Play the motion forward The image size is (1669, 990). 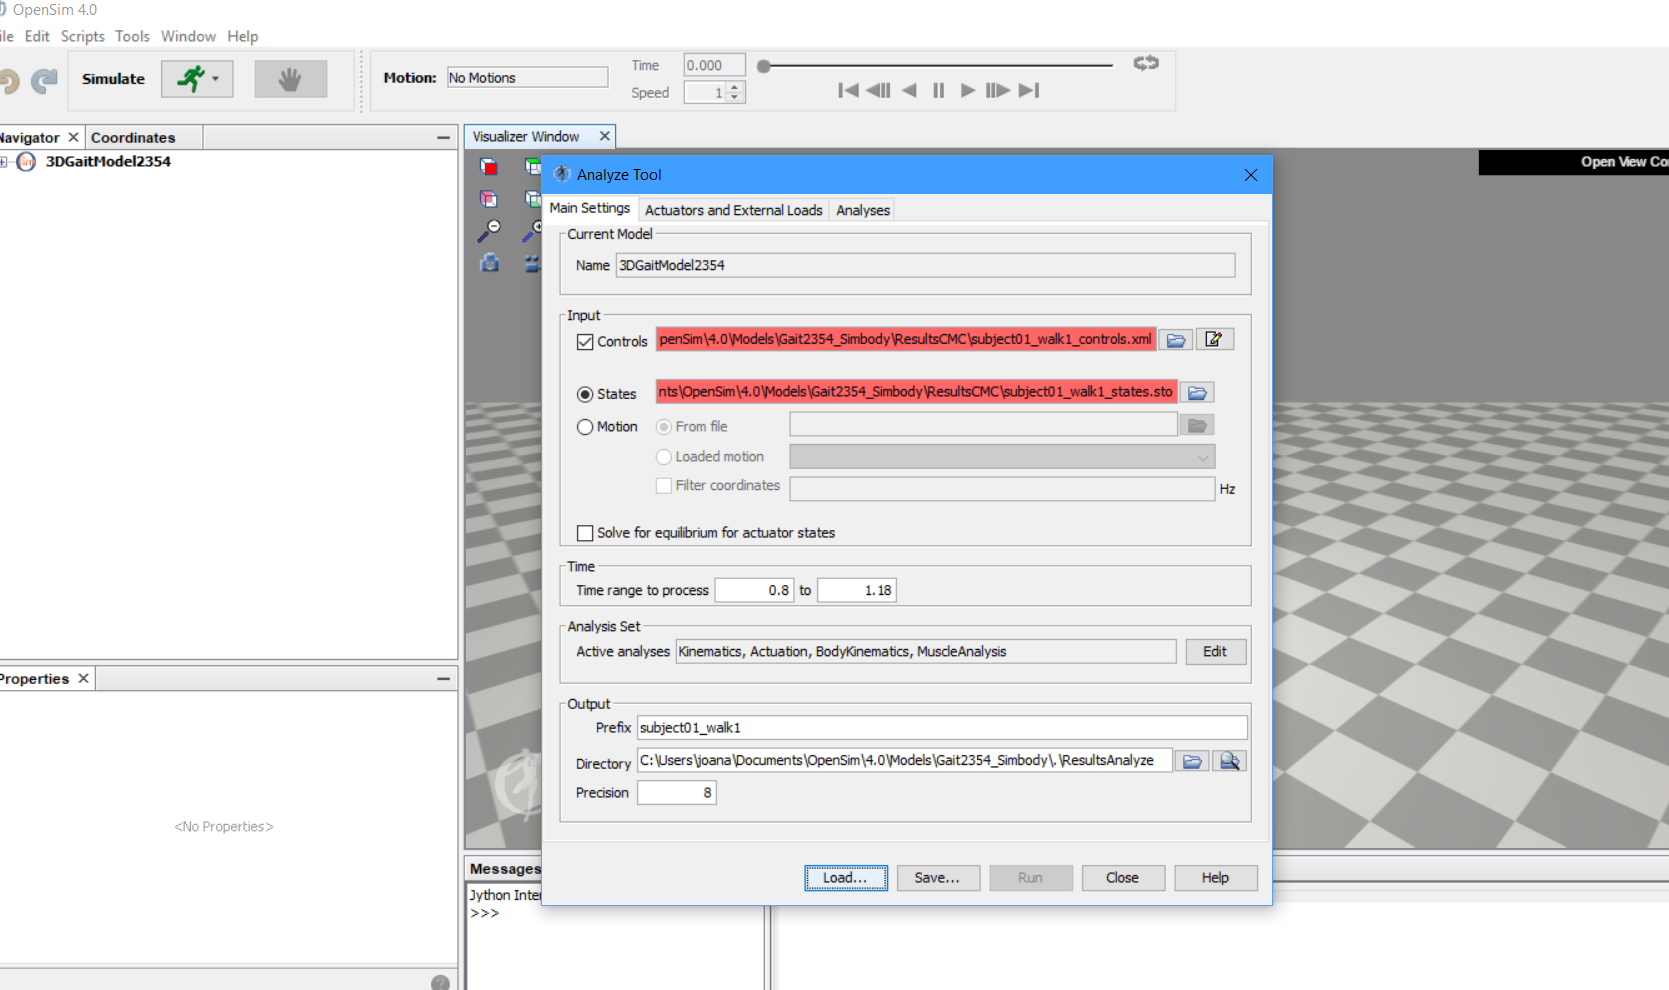click(x=967, y=91)
